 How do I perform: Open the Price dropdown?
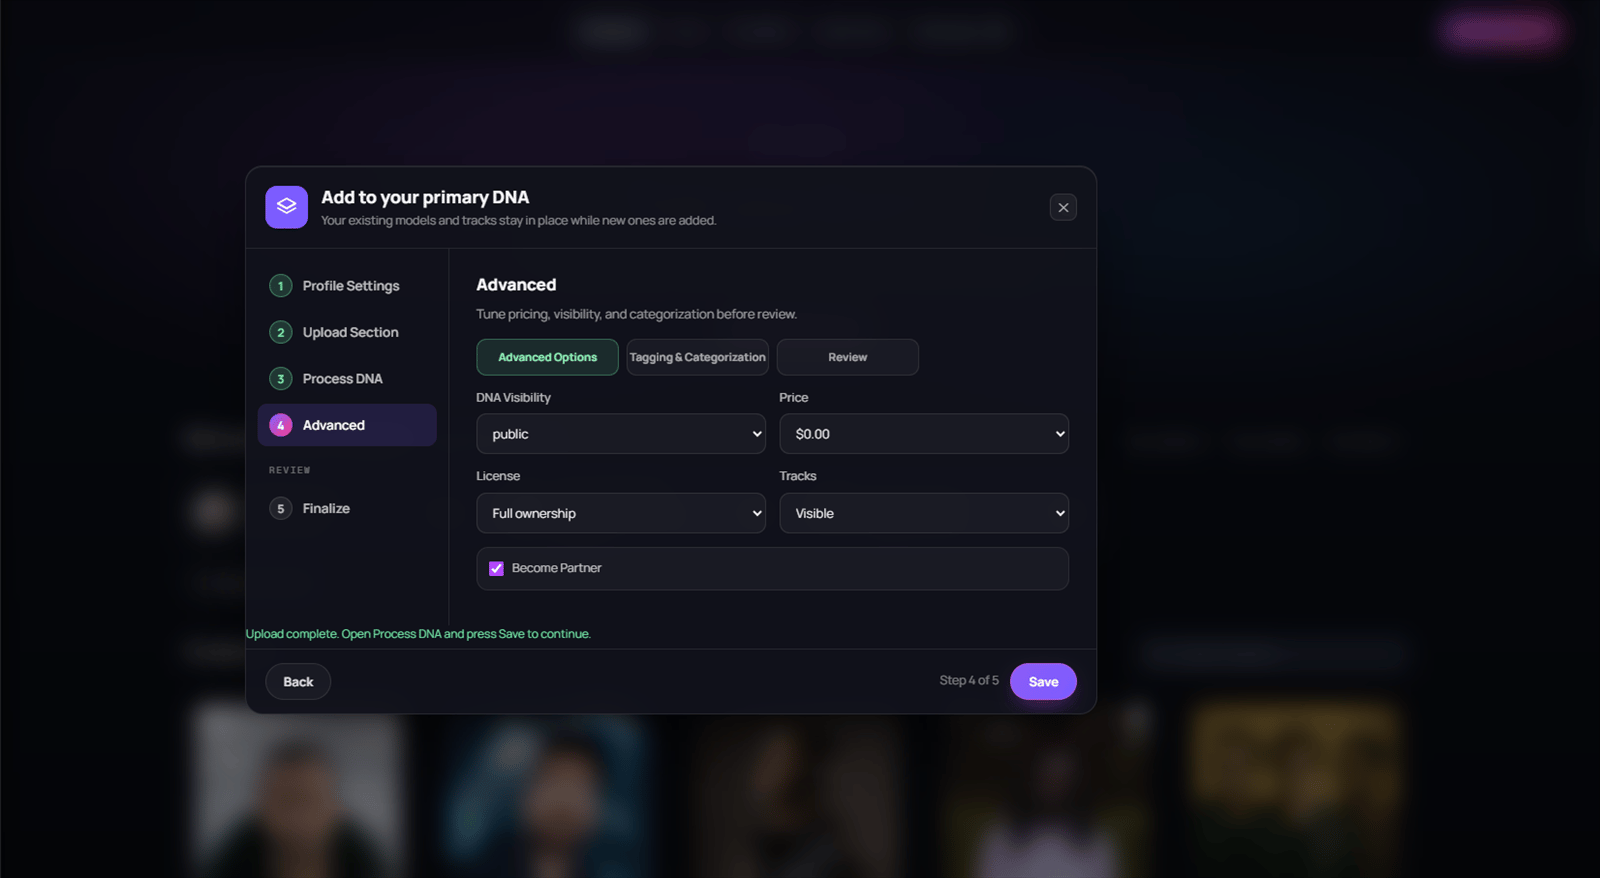pyautogui.click(x=924, y=434)
